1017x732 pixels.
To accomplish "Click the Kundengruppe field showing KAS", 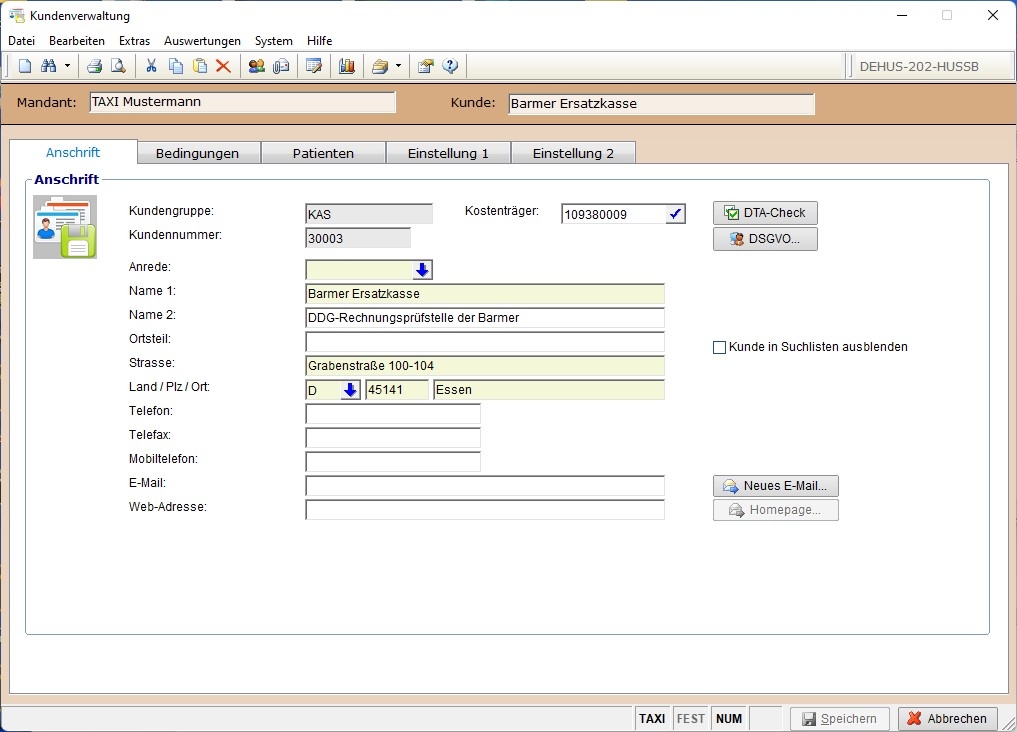I will tap(369, 215).
